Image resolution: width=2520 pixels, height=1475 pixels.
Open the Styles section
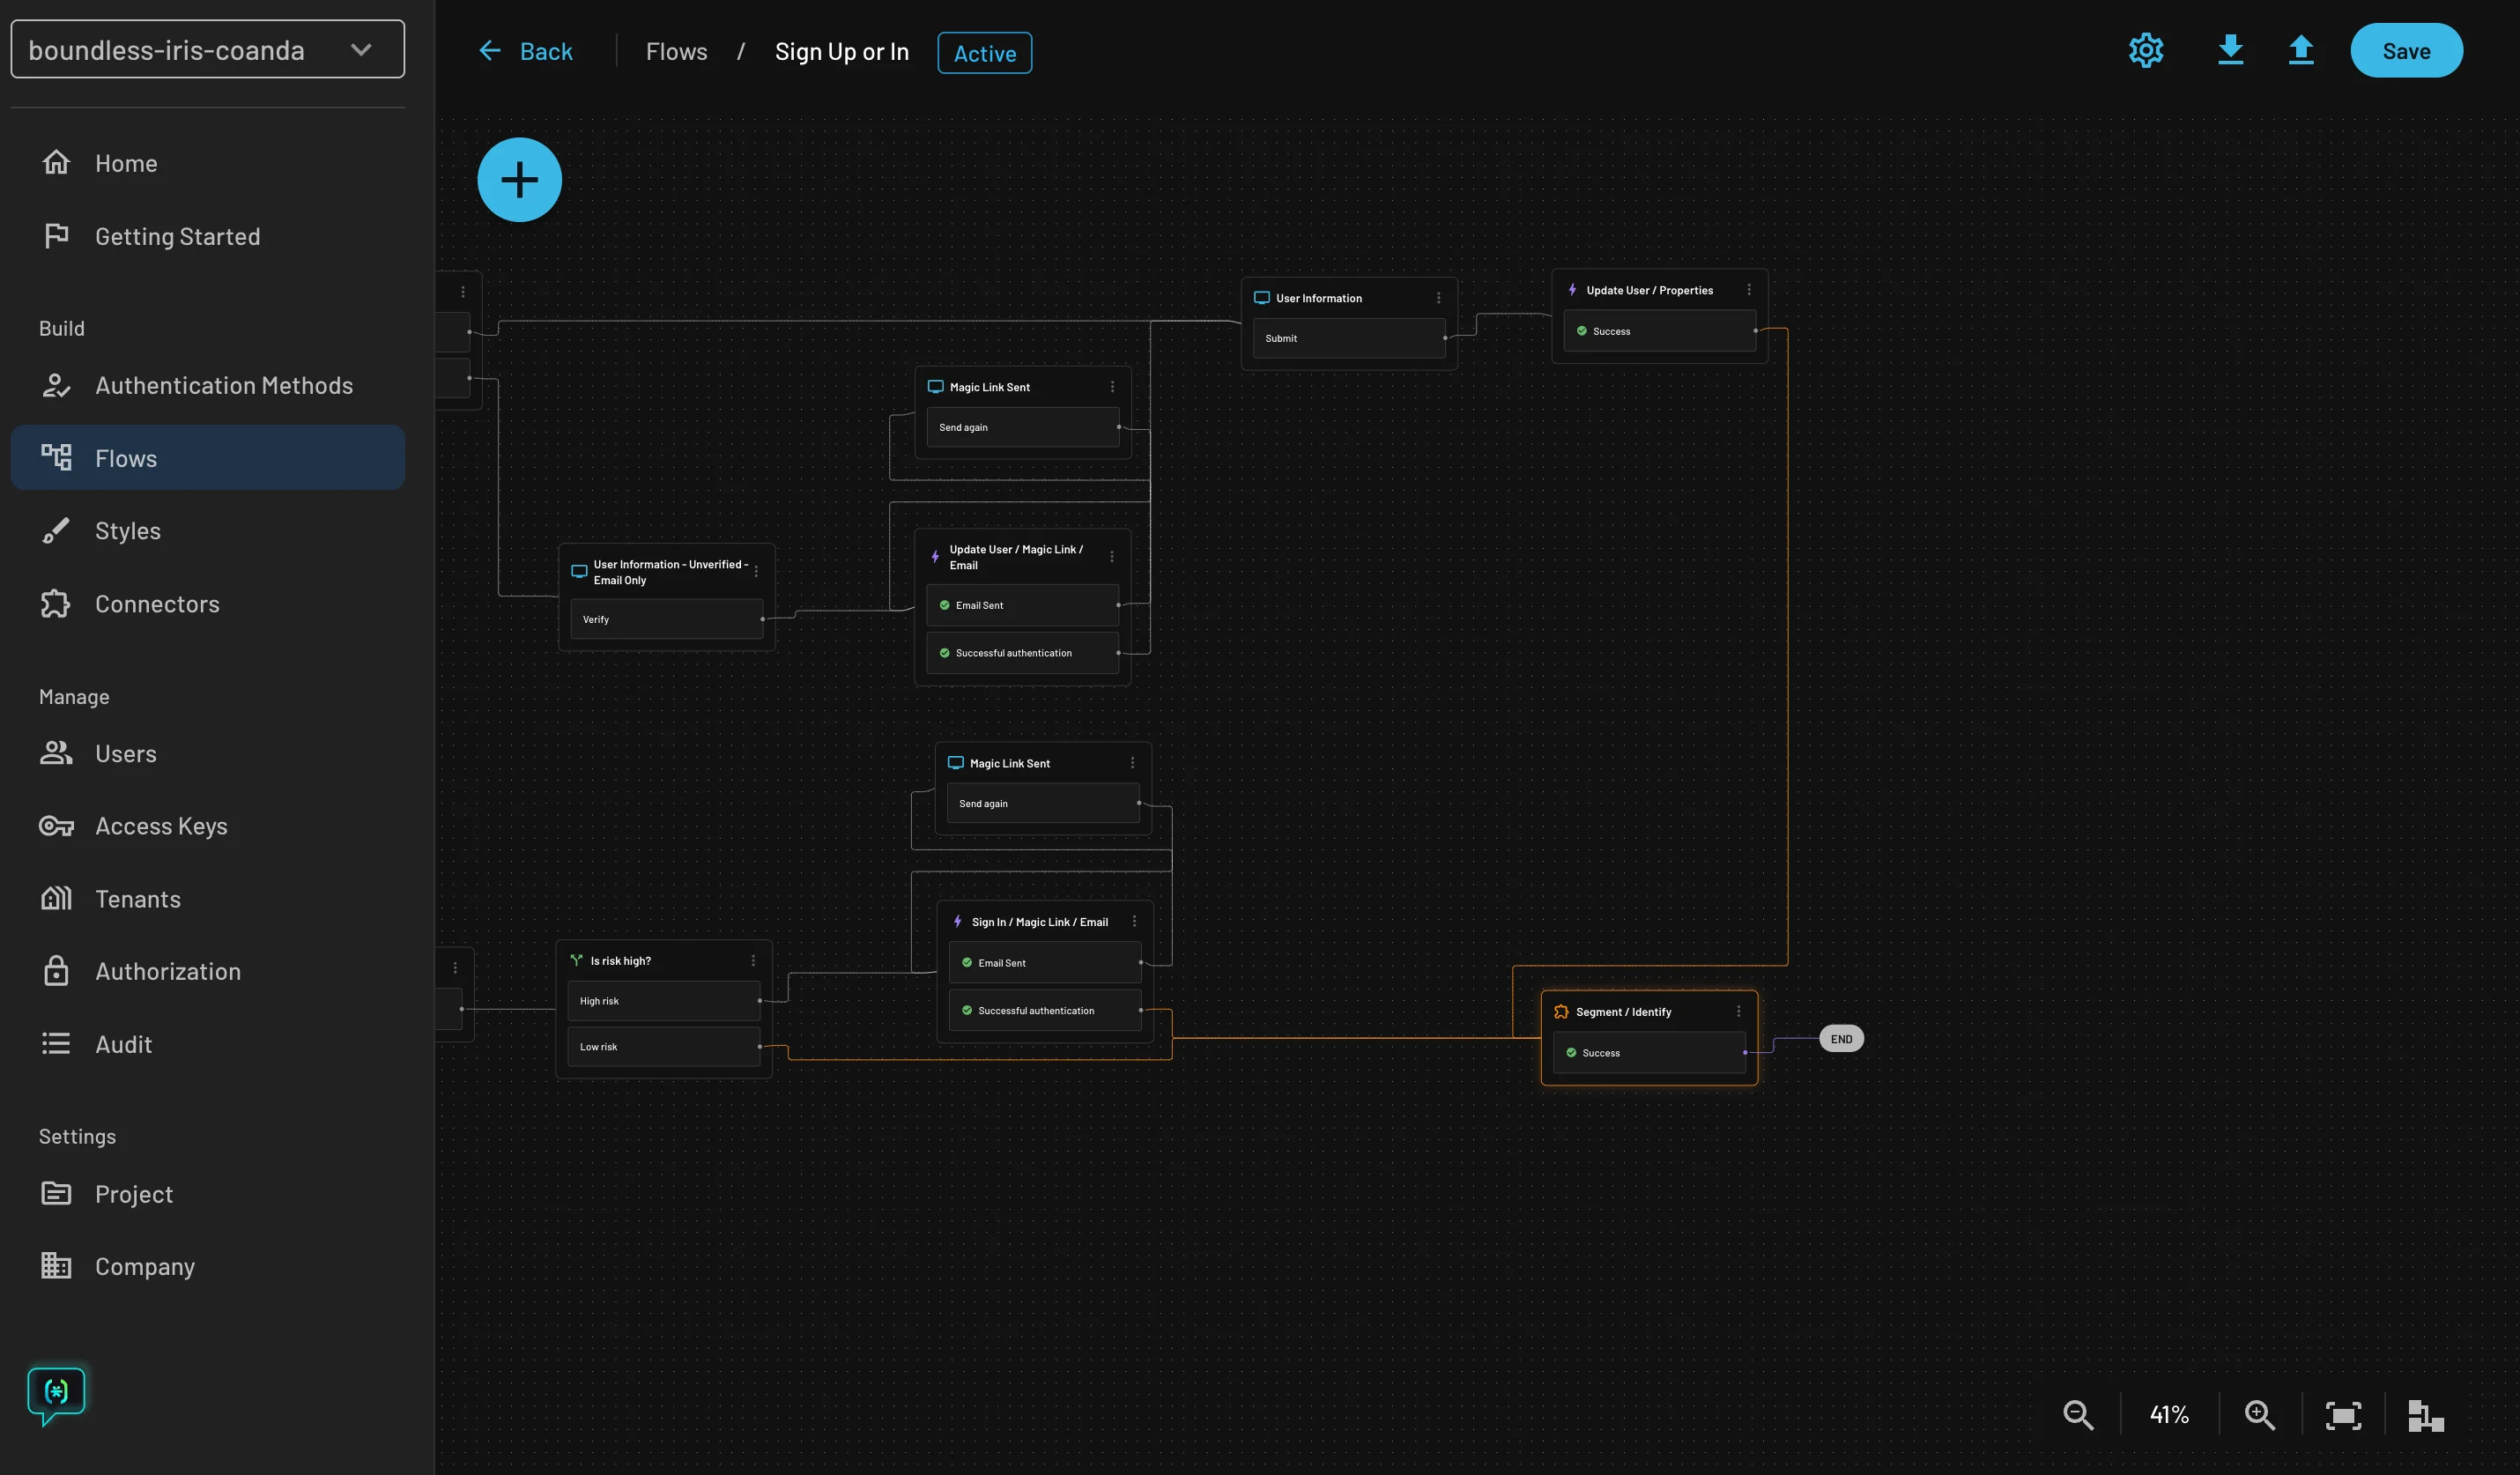pyautogui.click(x=128, y=530)
